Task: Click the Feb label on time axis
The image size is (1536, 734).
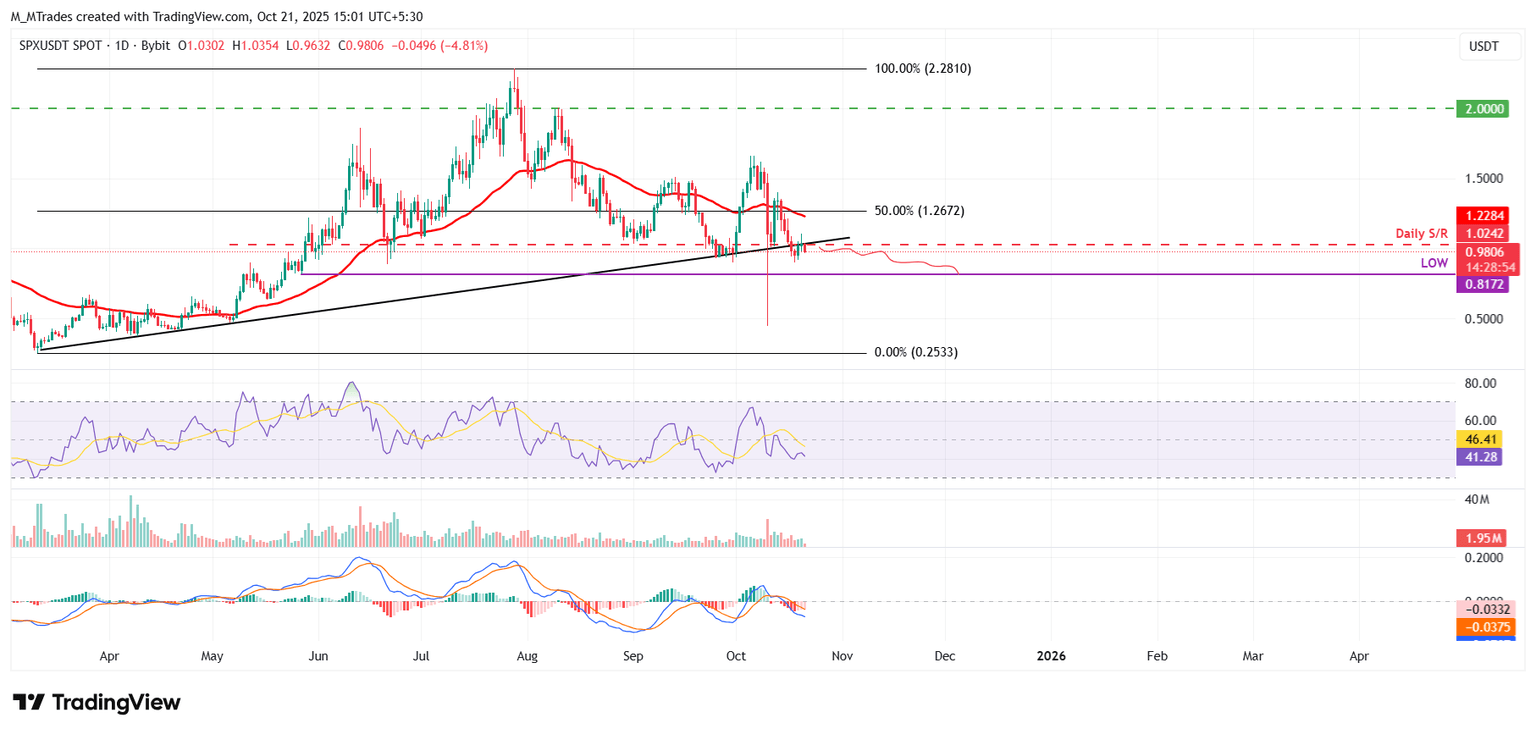Action: coord(1157,657)
